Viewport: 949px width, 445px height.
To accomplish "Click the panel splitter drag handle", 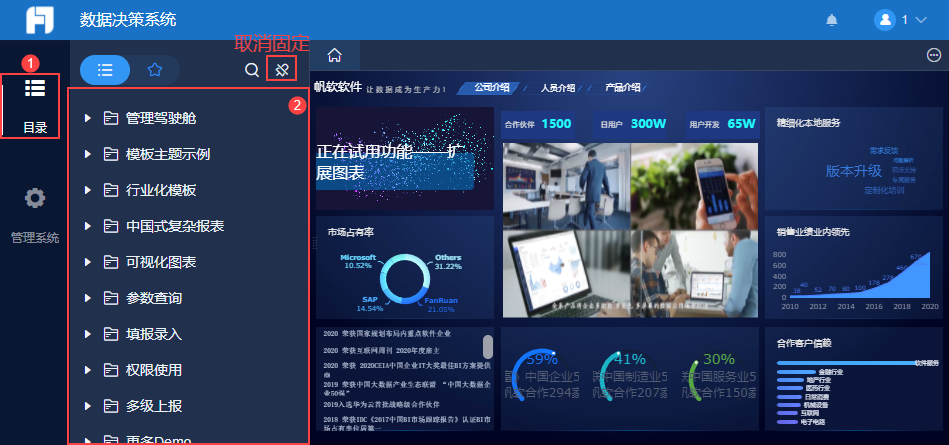I will 314,243.
